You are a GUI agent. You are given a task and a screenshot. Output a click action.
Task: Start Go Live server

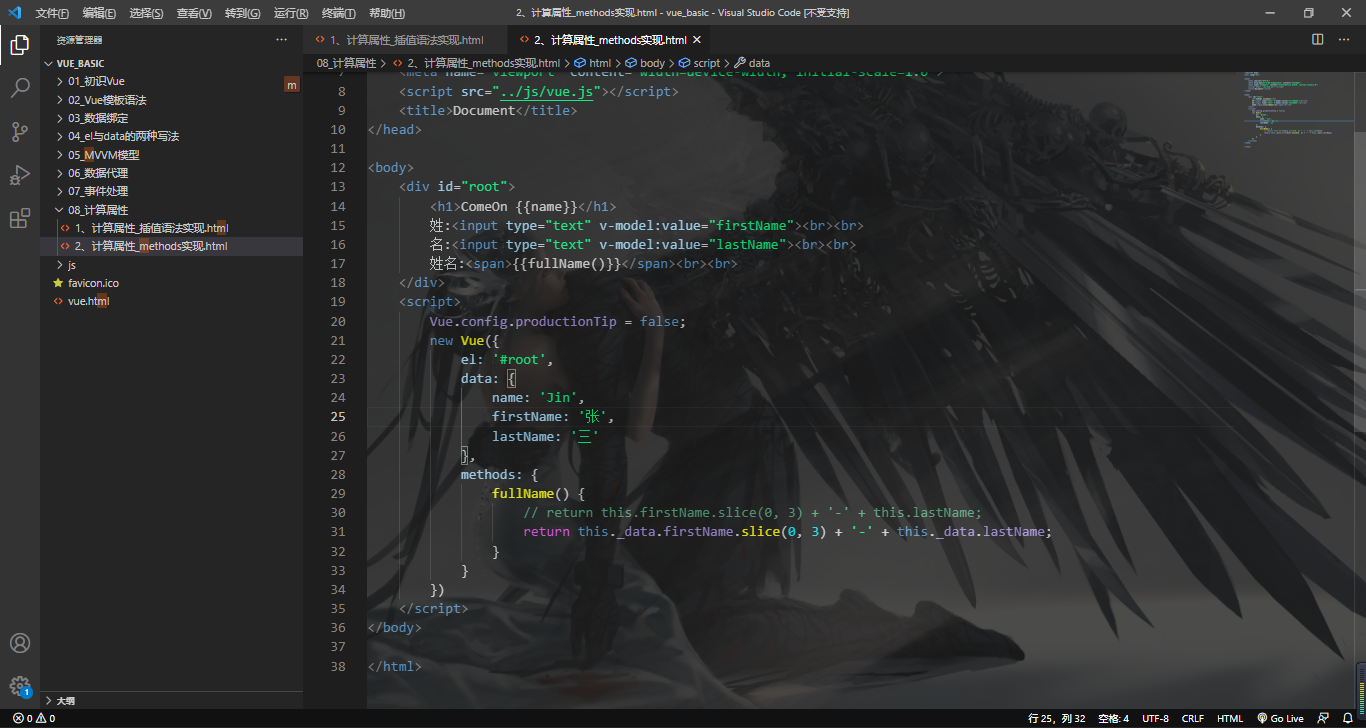pos(1280,718)
